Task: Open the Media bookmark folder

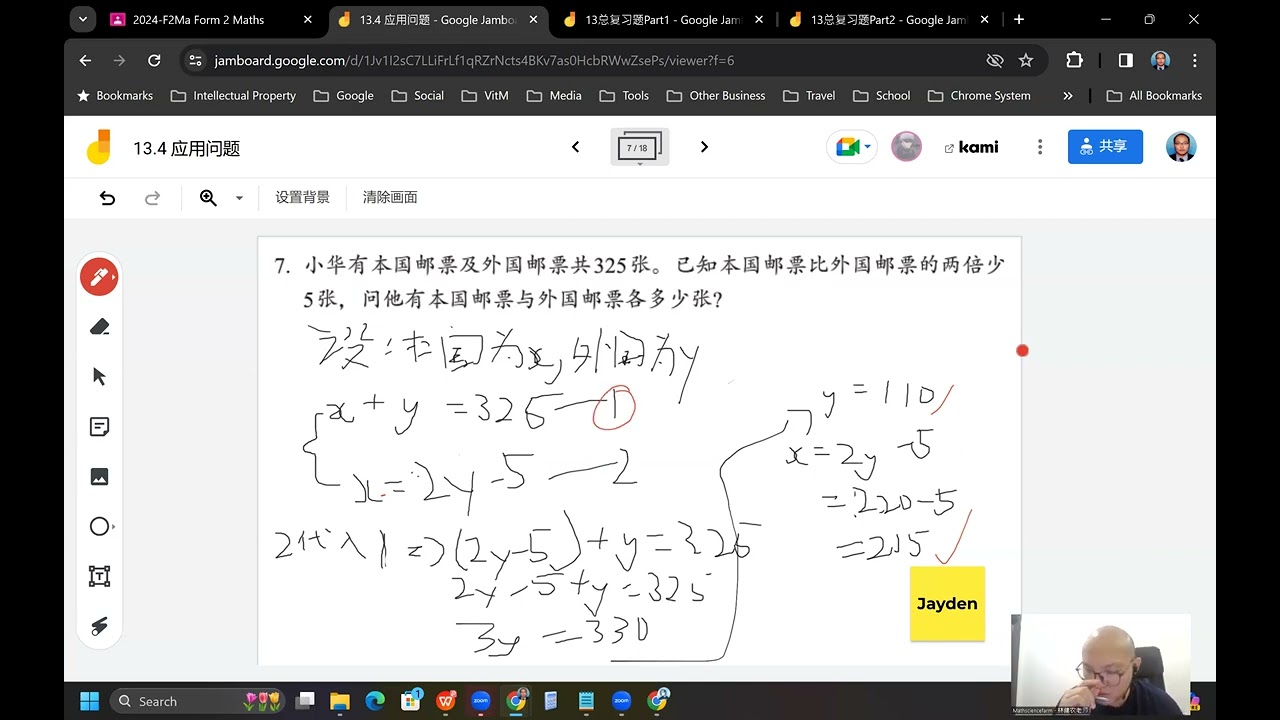Action: (x=554, y=96)
